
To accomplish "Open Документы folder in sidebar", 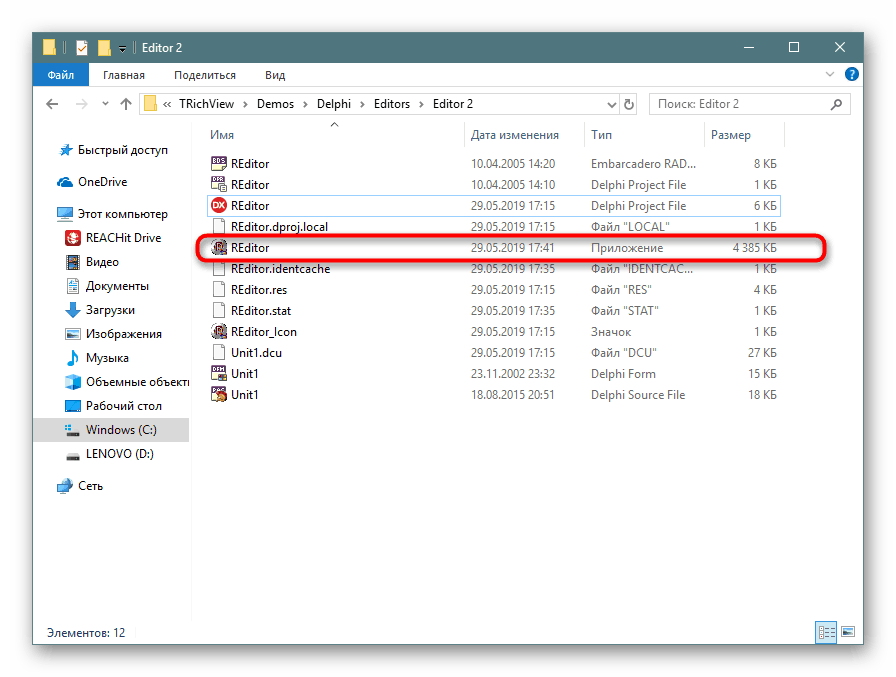I will pos(107,286).
